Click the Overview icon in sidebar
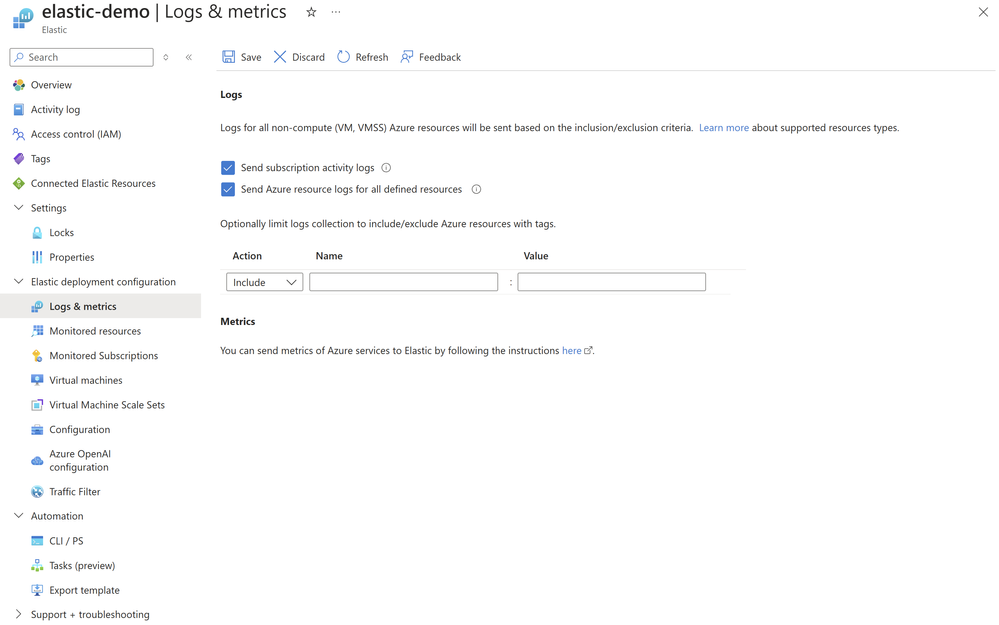The image size is (999, 625). pyautogui.click(x=19, y=85)
